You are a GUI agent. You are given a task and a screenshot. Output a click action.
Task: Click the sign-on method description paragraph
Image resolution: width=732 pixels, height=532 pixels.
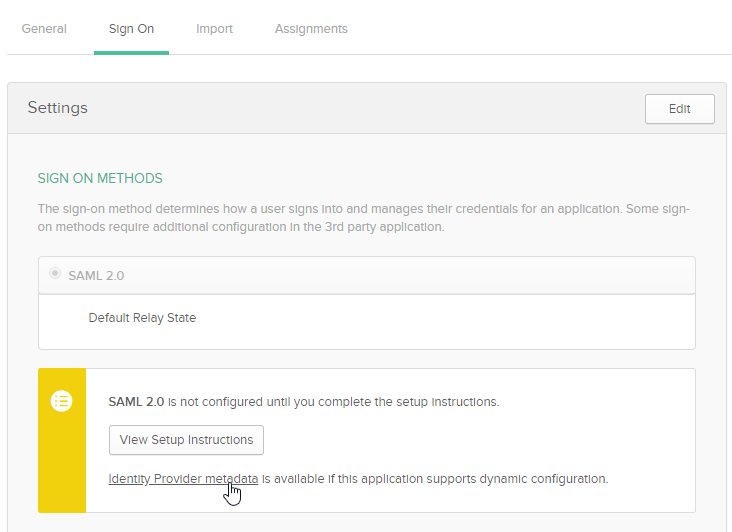[x=364, y=218]
